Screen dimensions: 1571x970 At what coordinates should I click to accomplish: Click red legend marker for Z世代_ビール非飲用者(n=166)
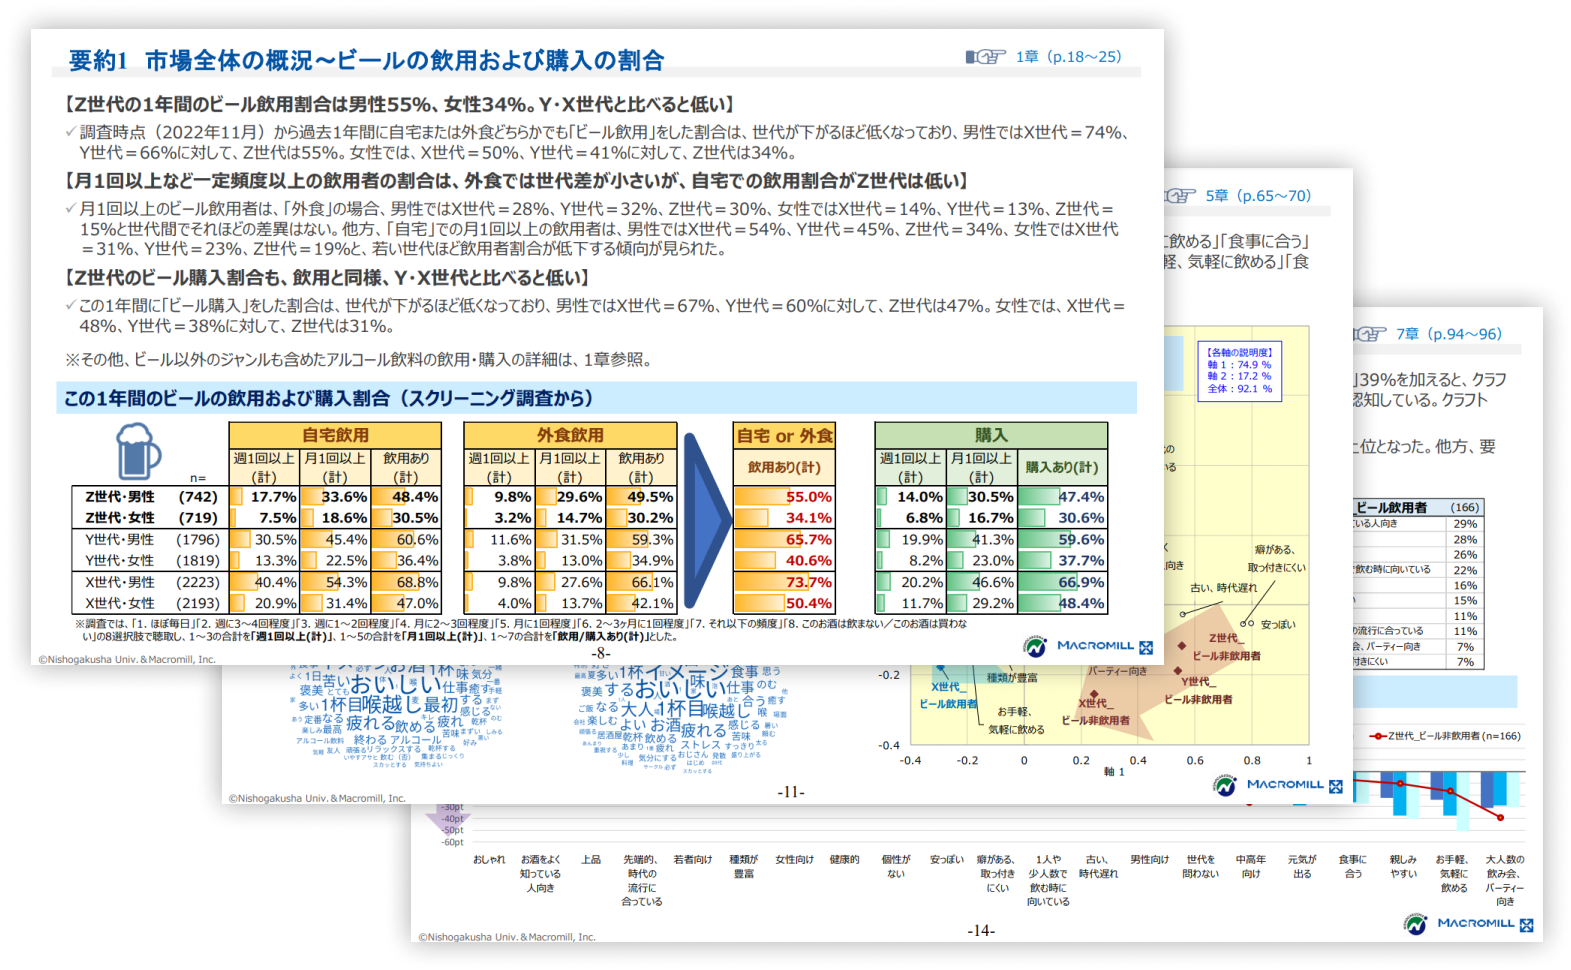click(x=1378, y=736)
